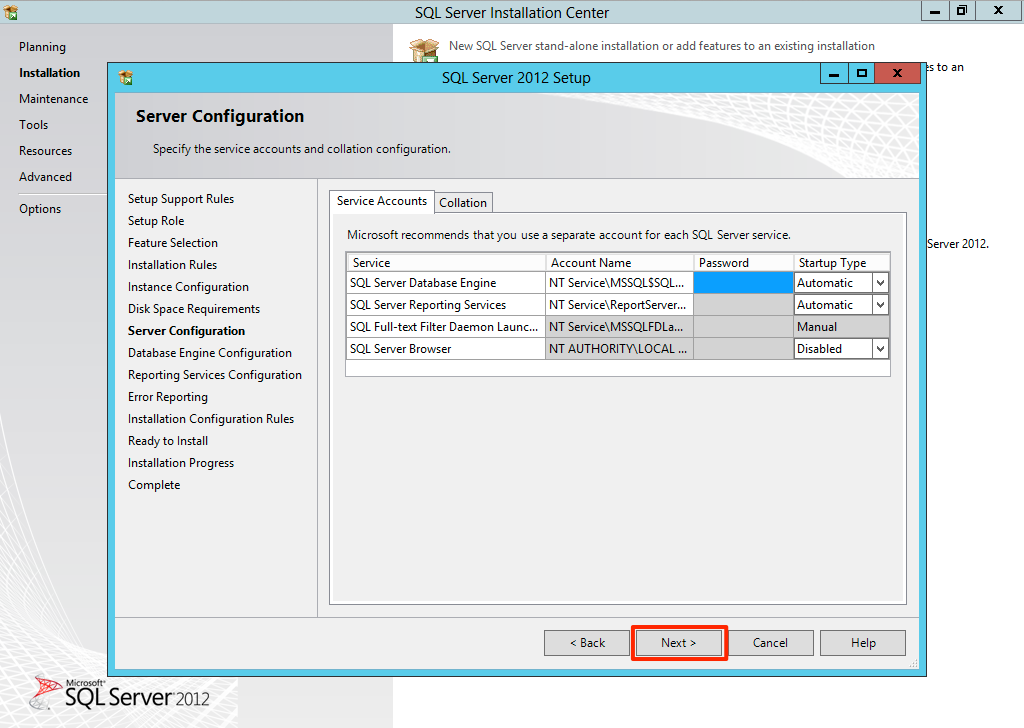Click the SQL Server 2012 Setup title bar icon
The height and width of the screenshot is (728, 1024).
click(x=125, y=78)
